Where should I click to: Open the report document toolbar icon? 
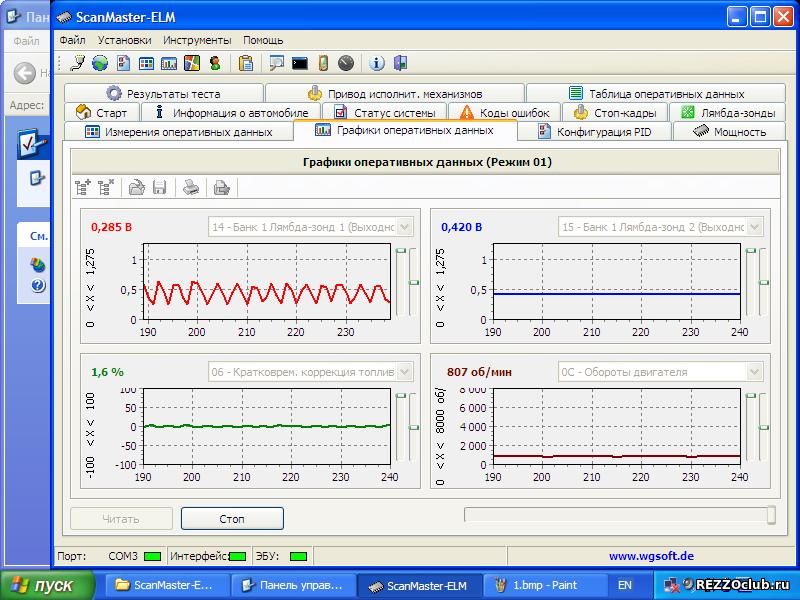(123, 63)
